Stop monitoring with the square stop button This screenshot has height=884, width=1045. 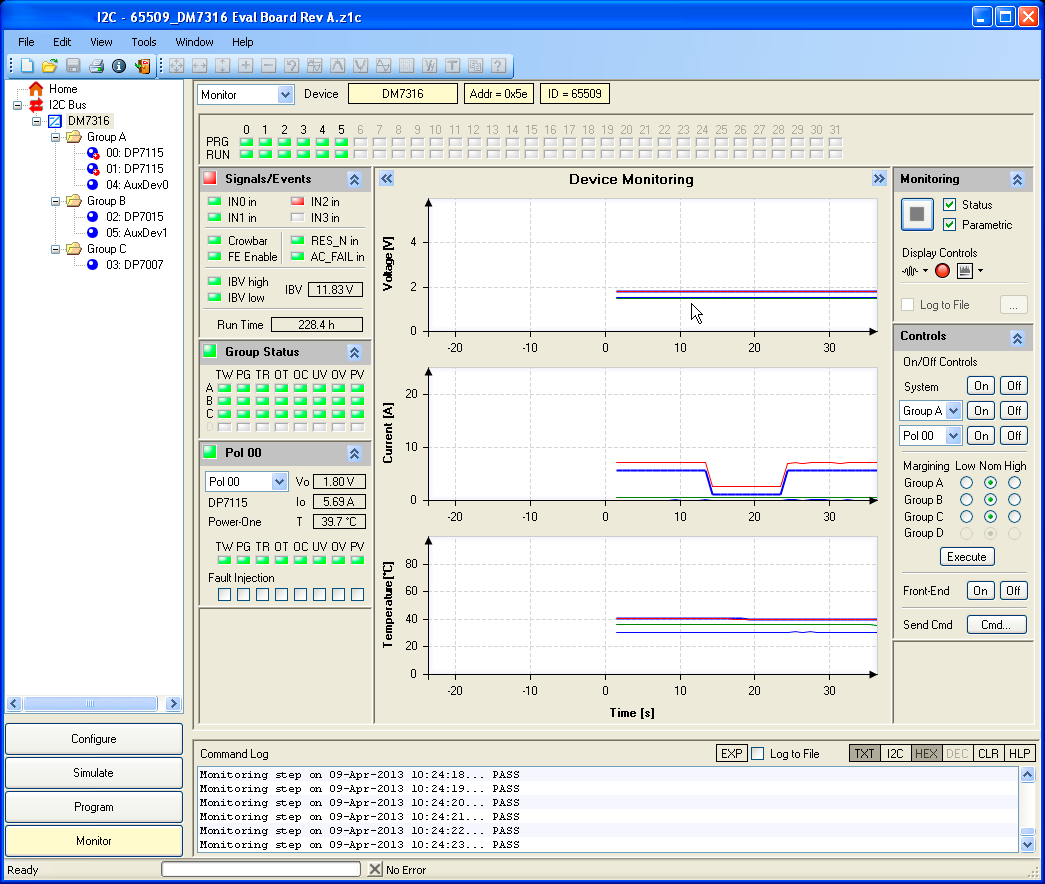(917, 214)
